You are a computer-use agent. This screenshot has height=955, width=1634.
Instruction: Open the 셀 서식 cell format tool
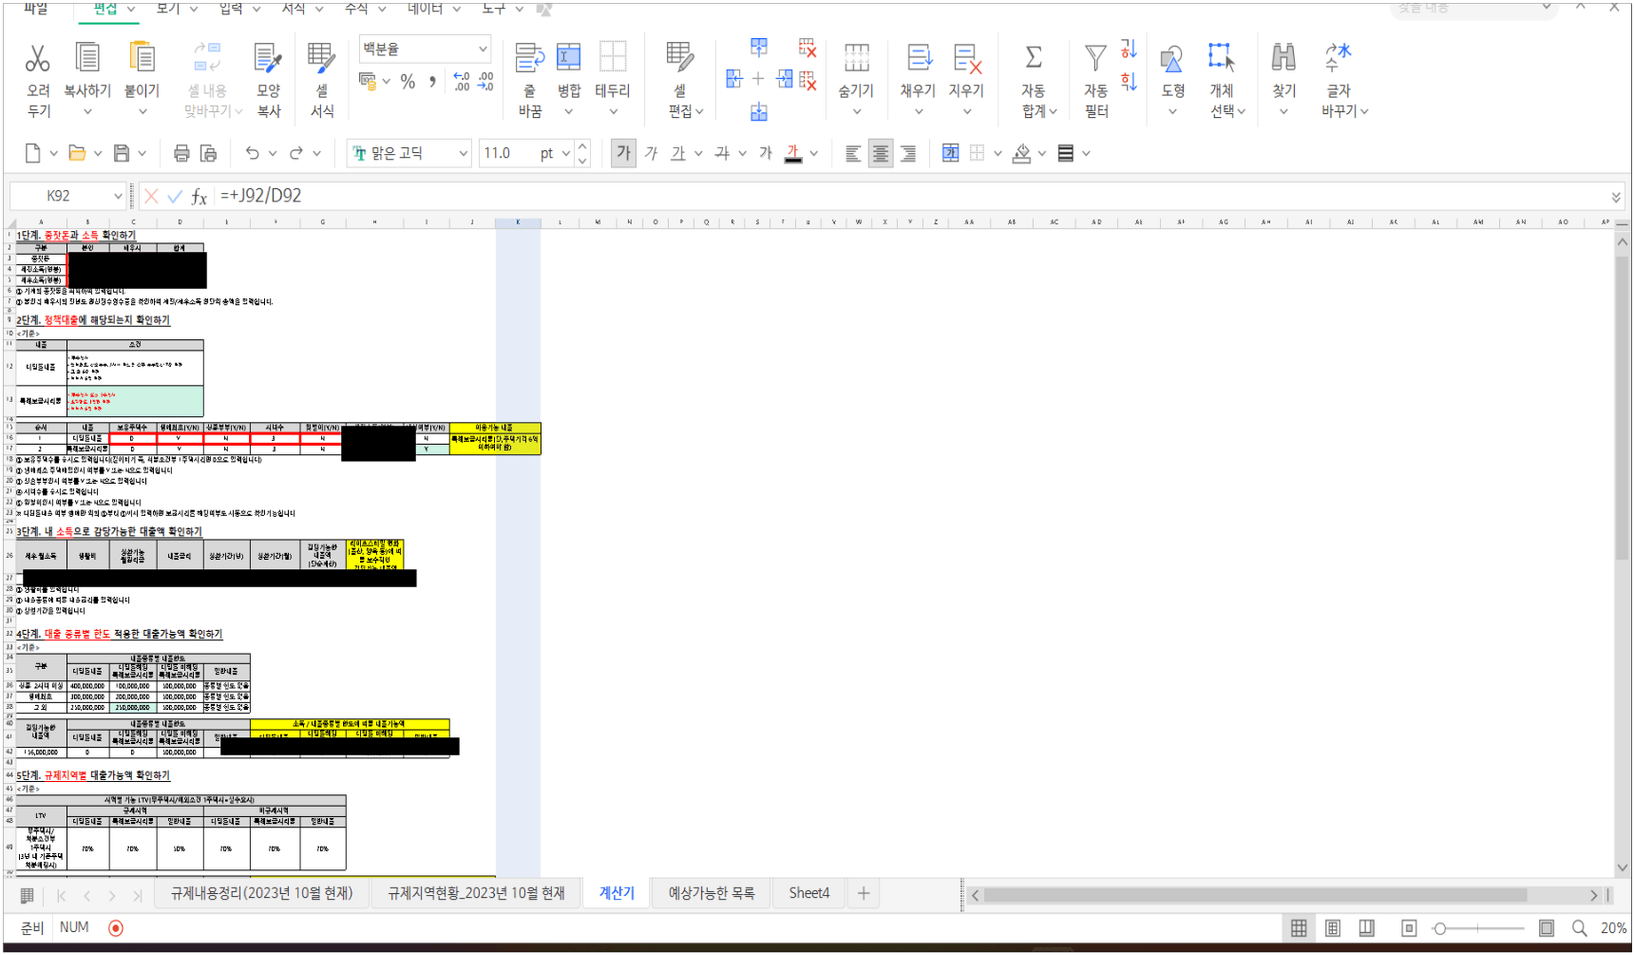[321, 58]
